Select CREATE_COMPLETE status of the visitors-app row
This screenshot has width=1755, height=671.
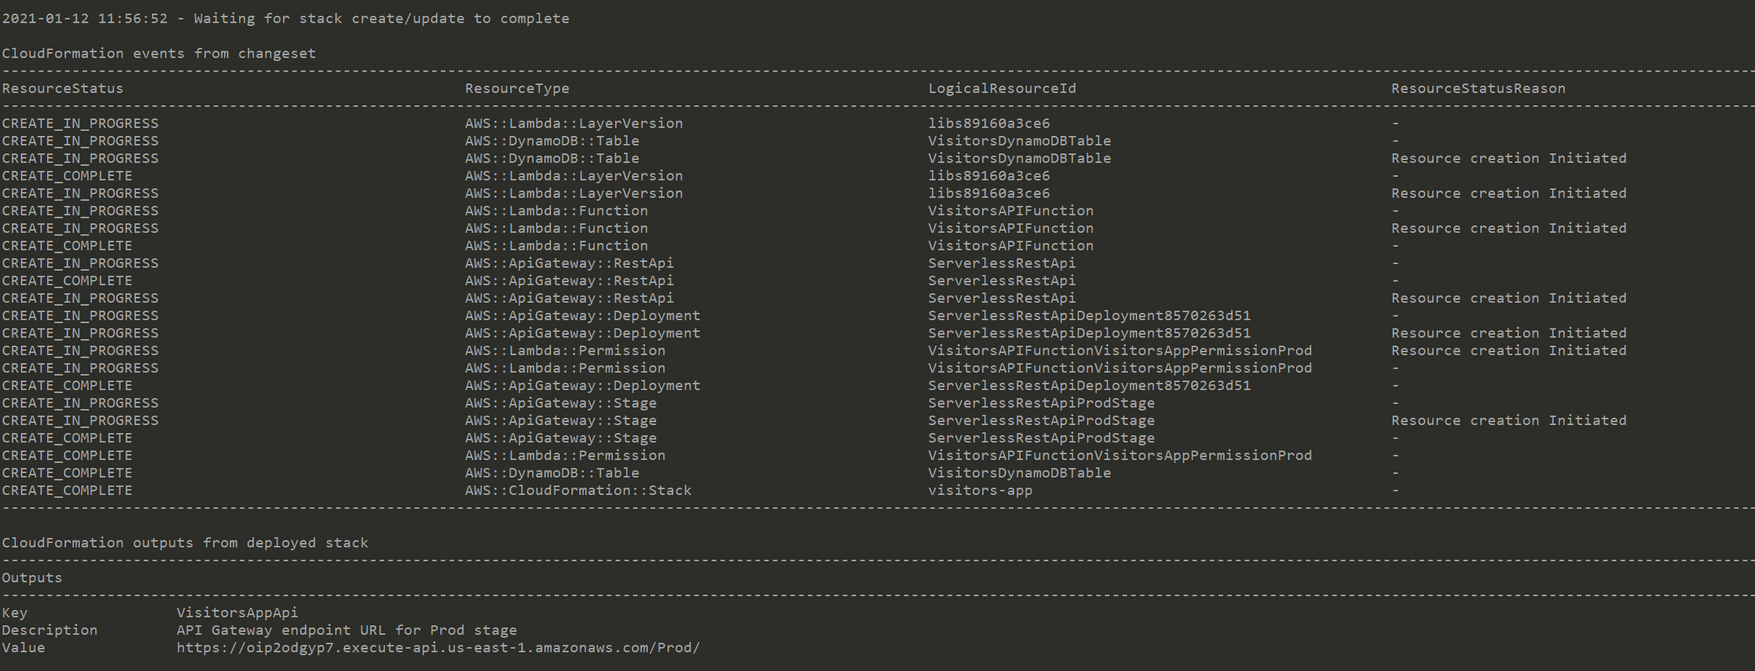coord(67,491)
